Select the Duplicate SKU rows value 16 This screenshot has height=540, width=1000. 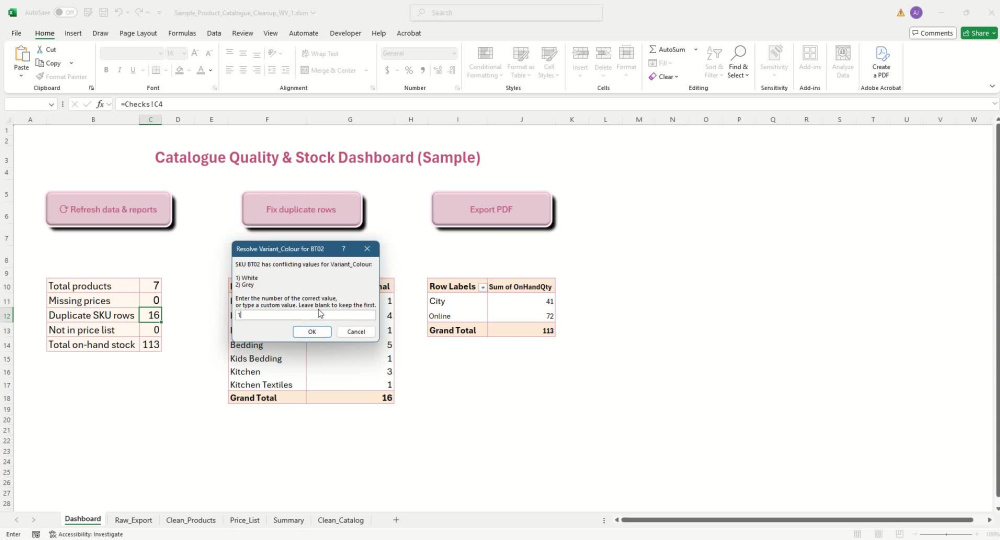[151, 315]
